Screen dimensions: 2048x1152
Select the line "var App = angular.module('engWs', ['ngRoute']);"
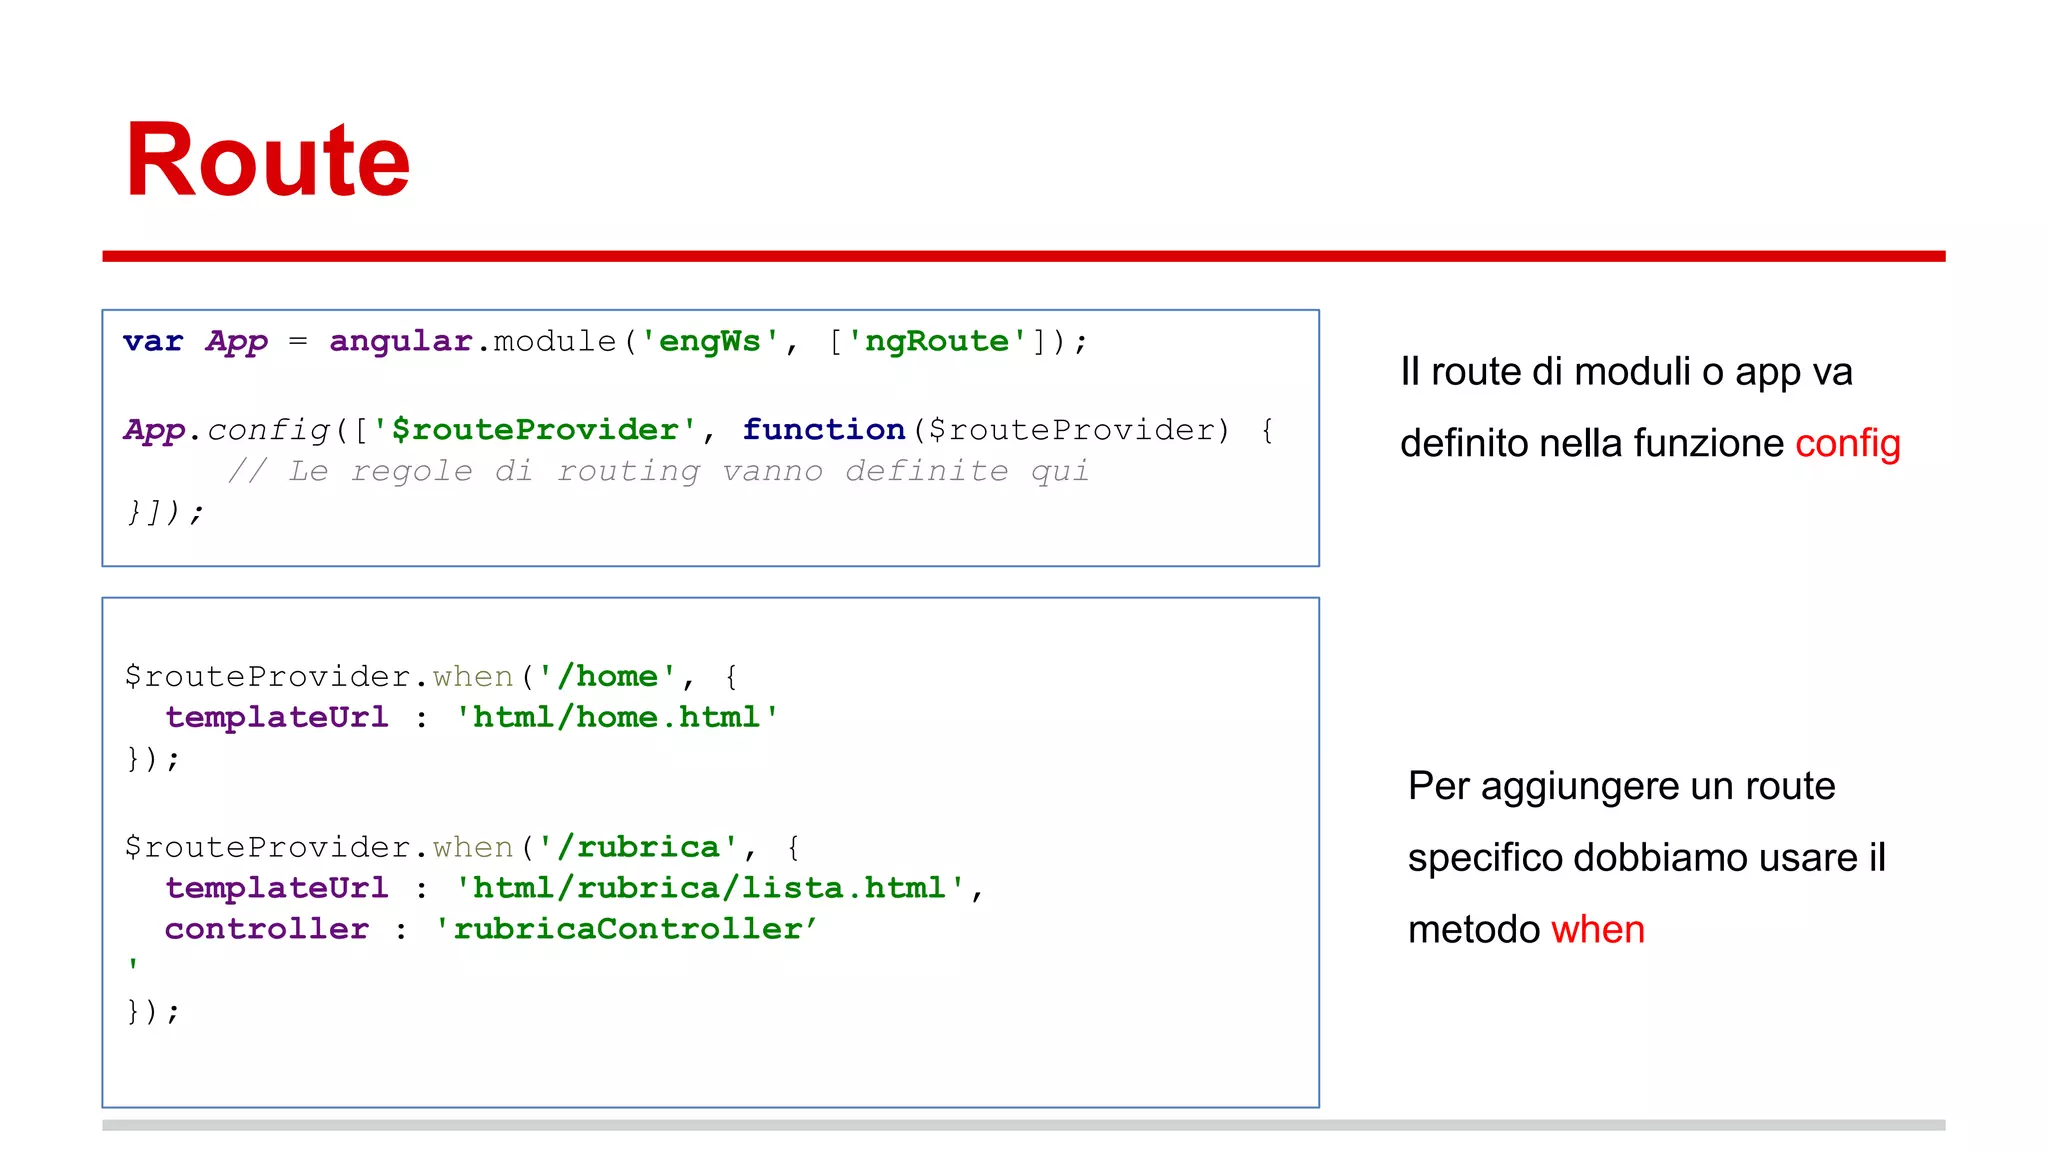[605, 342]
